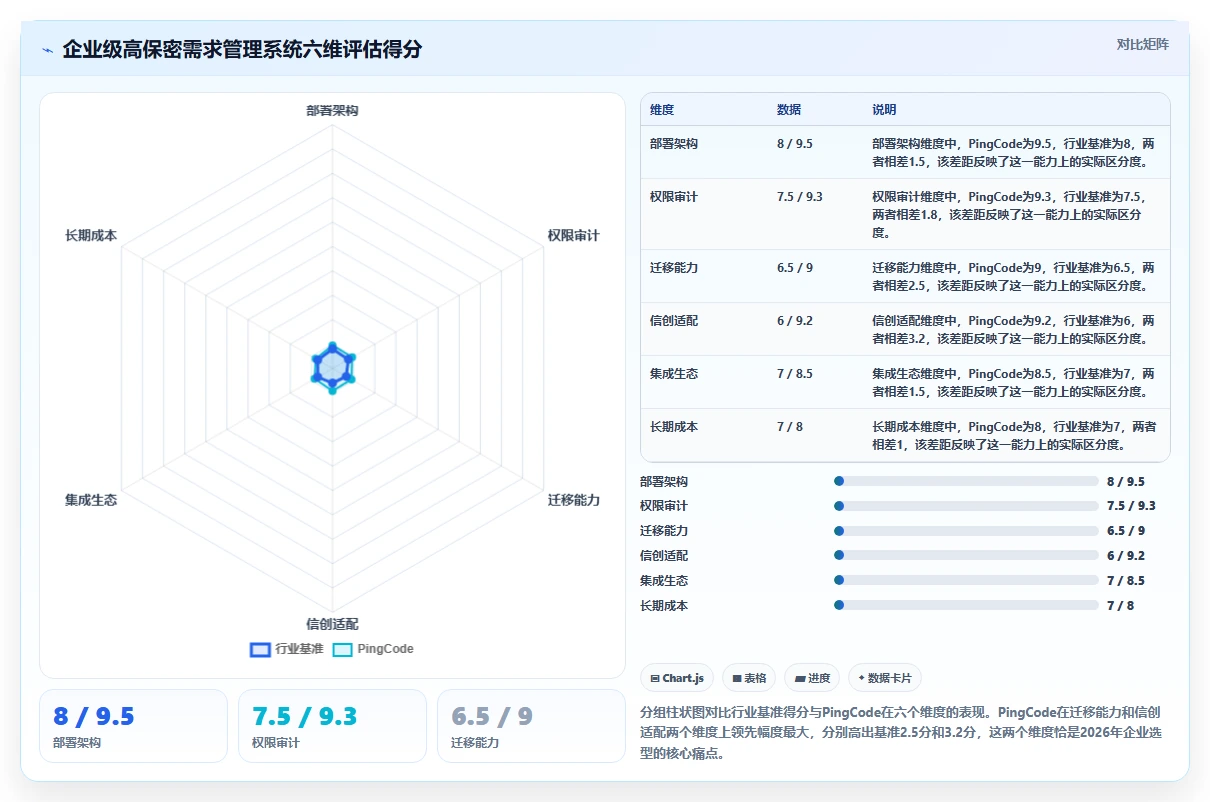
Task: Click the table icon in 表格 chip
Action: [737, 678]
